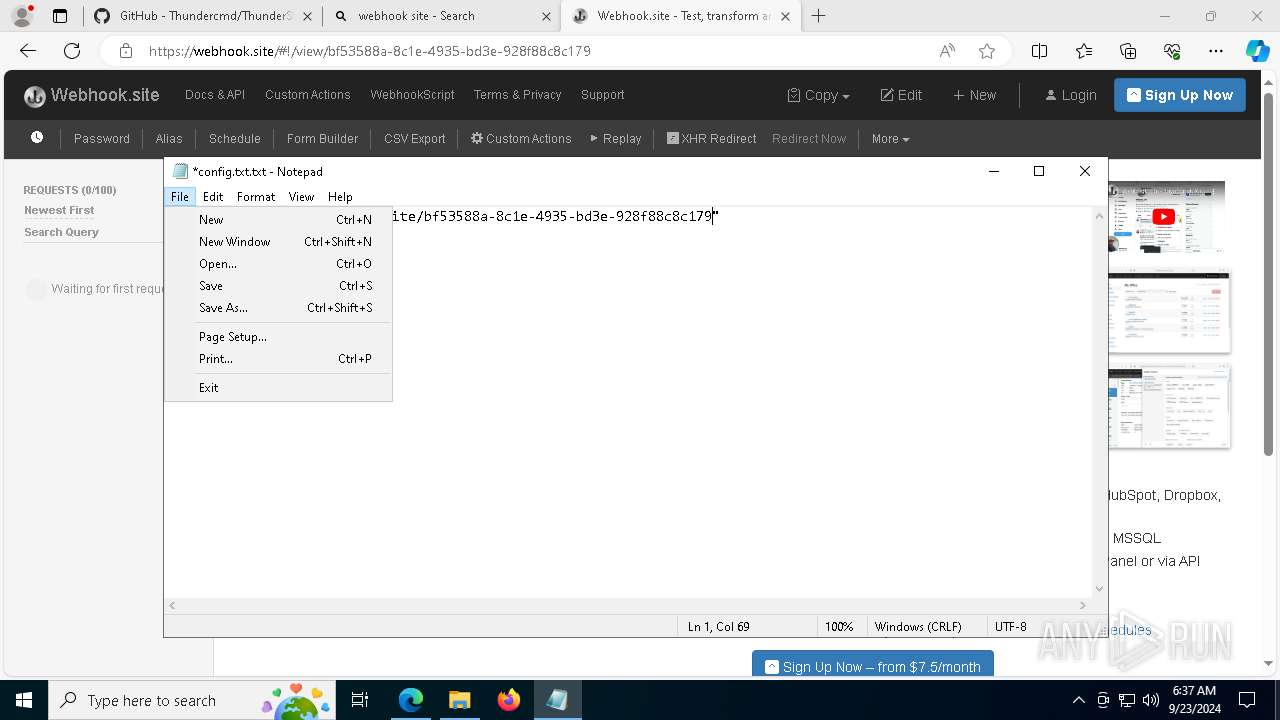Click CSV Export in Webhook toolbar

tap(415, 138)
